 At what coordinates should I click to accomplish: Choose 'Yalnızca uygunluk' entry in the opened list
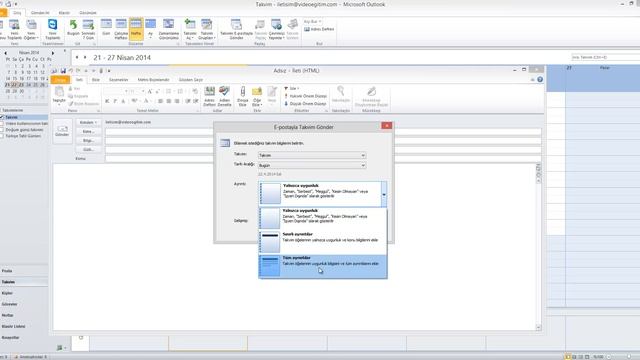(323, 219)
